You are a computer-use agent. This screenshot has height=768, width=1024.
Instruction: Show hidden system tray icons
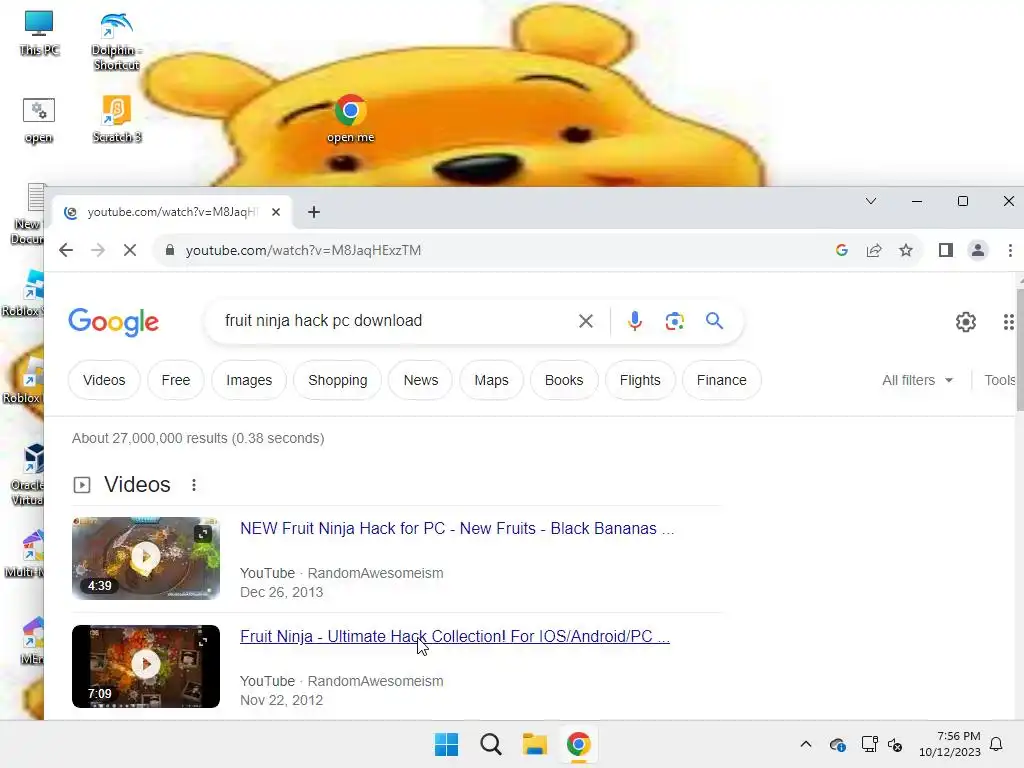pyautogui.click(x=806, y=744)
